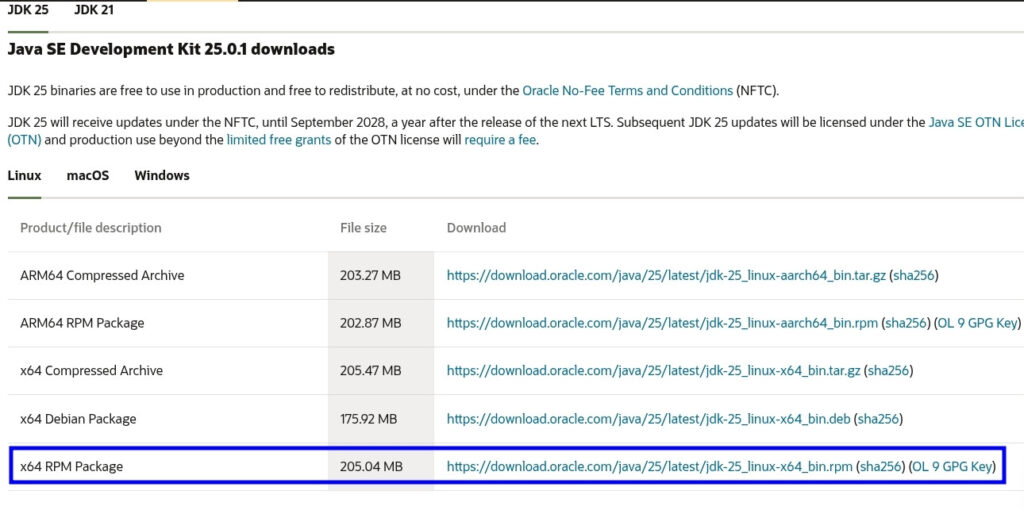Select the macOS platform tab

(88, 175)
